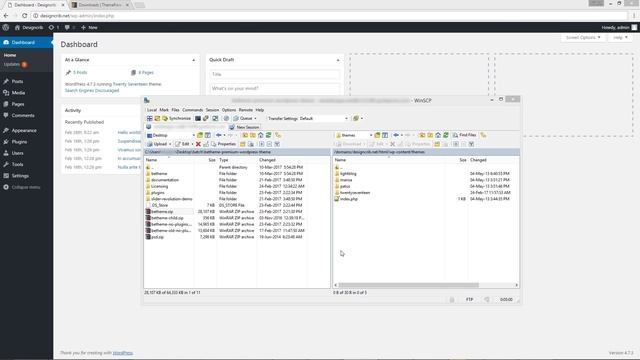Sort remote files by Changed column header

point(493,160)
